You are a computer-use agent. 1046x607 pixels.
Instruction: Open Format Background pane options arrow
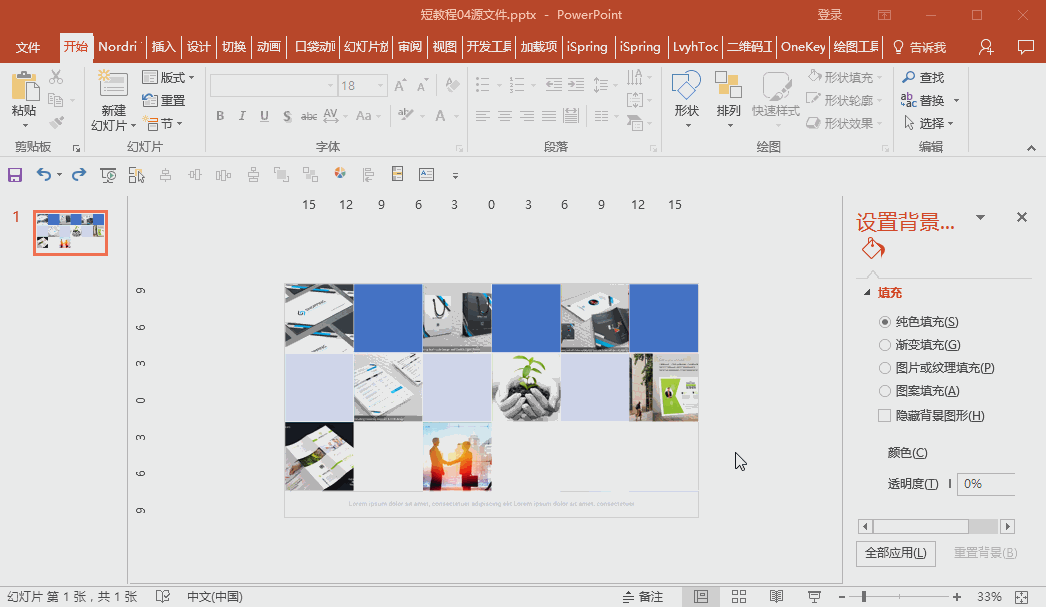980,217
